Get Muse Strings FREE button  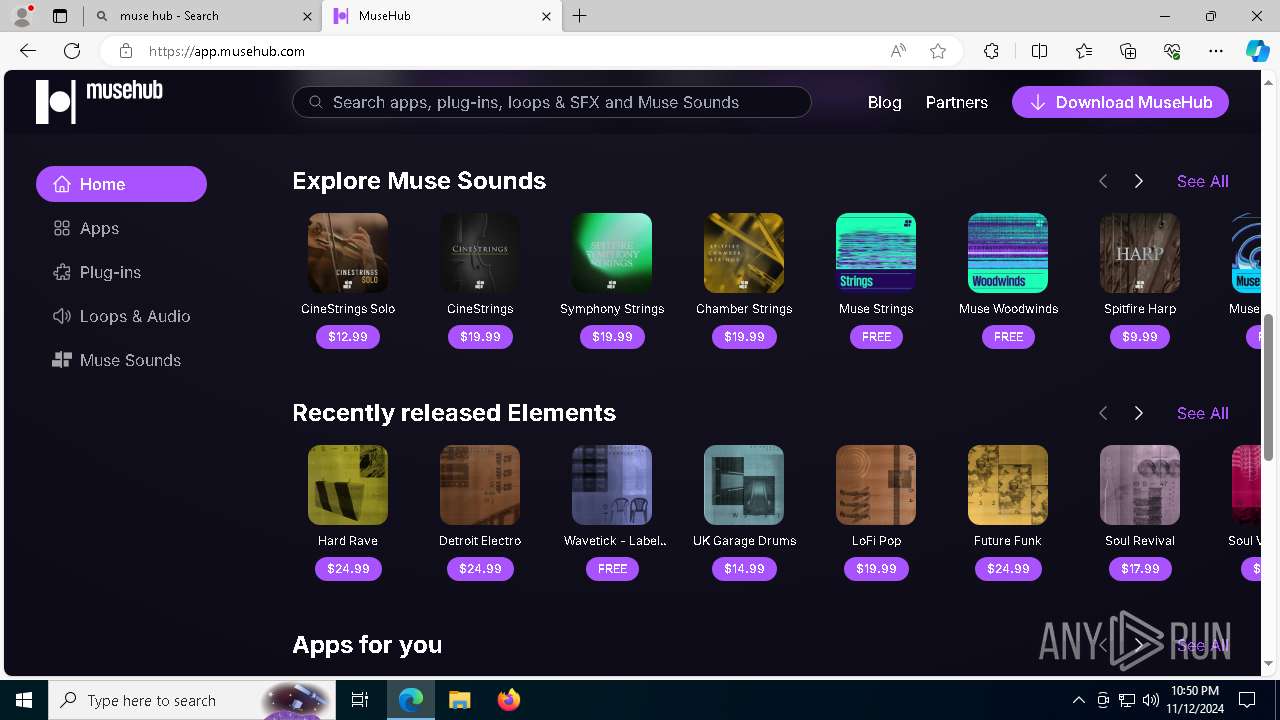876,337
